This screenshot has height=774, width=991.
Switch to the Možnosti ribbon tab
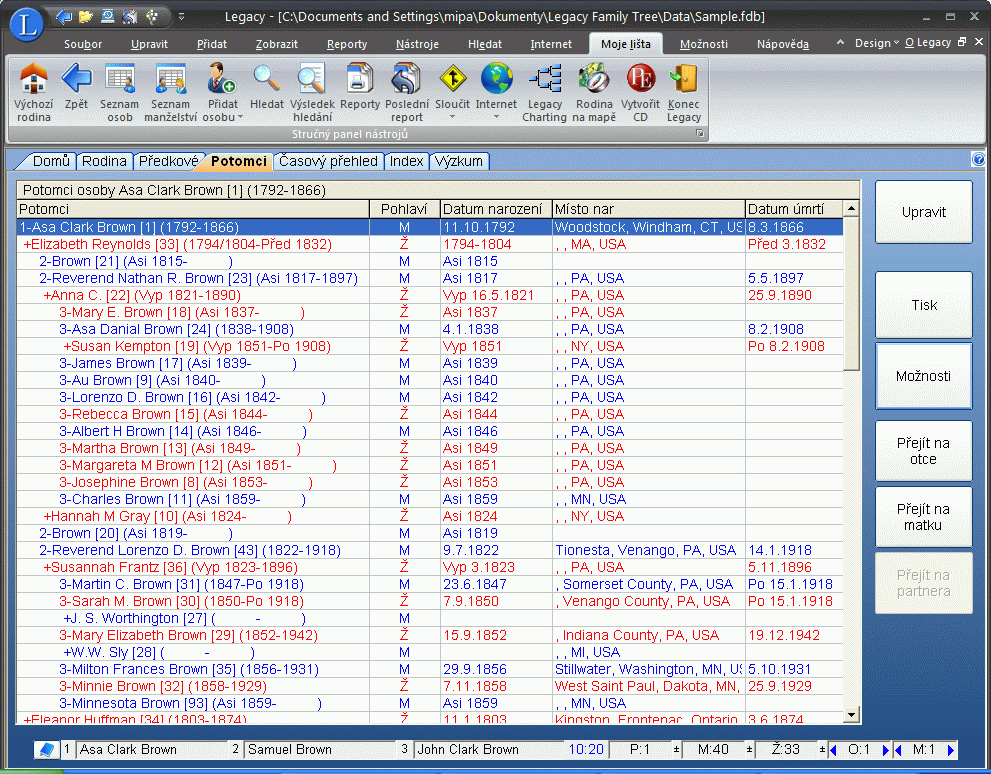703,44
